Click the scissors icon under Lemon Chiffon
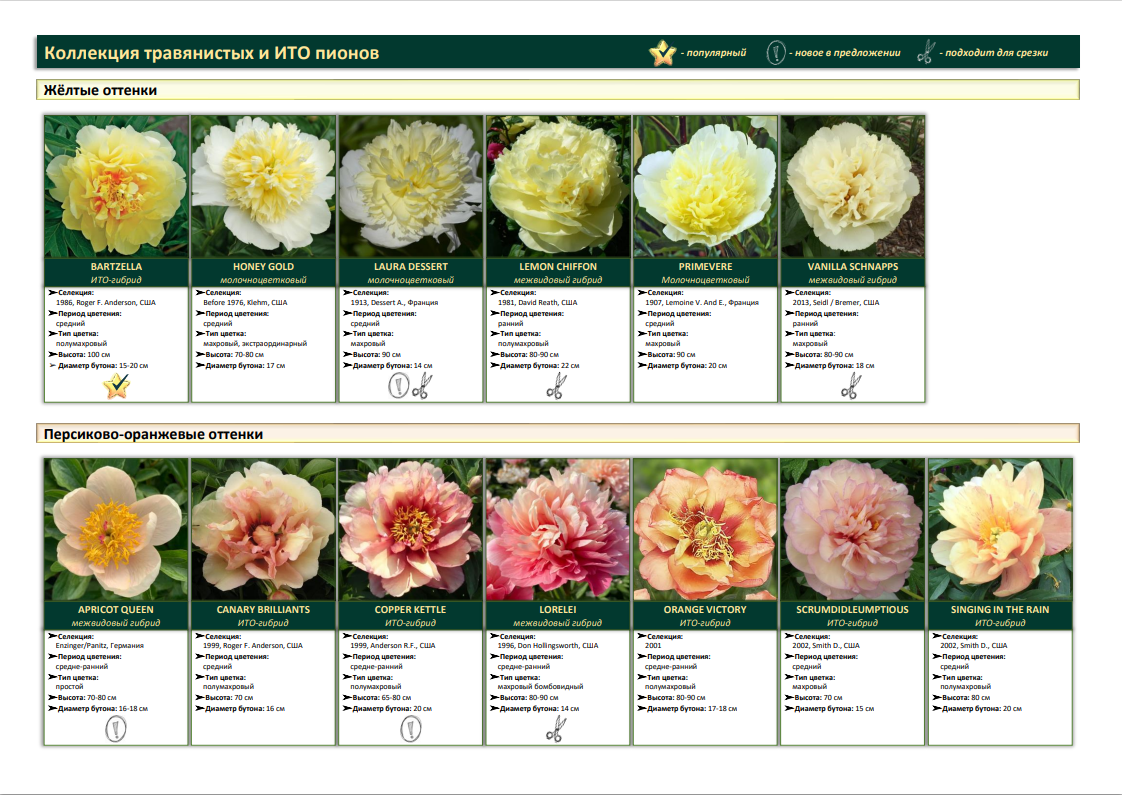This screenshot has height=795, width=1122. click(x=555, y=386)
